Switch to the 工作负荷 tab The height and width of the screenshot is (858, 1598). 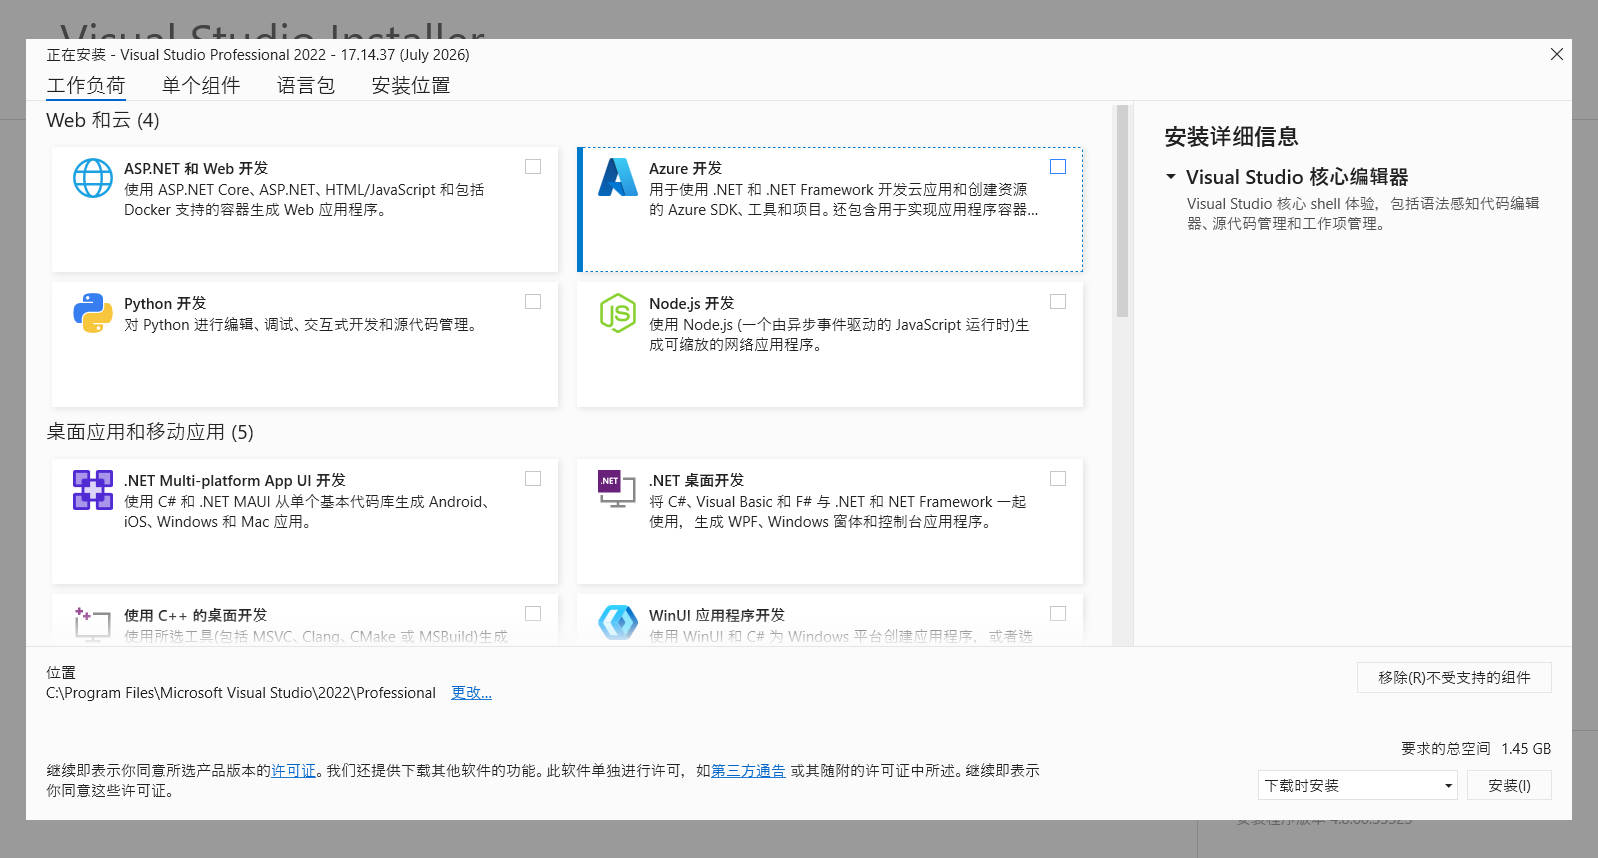[x=86, y=86]
